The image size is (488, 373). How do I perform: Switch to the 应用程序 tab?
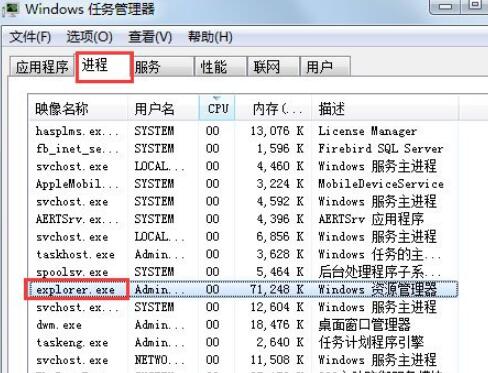[x=42, y=67]
